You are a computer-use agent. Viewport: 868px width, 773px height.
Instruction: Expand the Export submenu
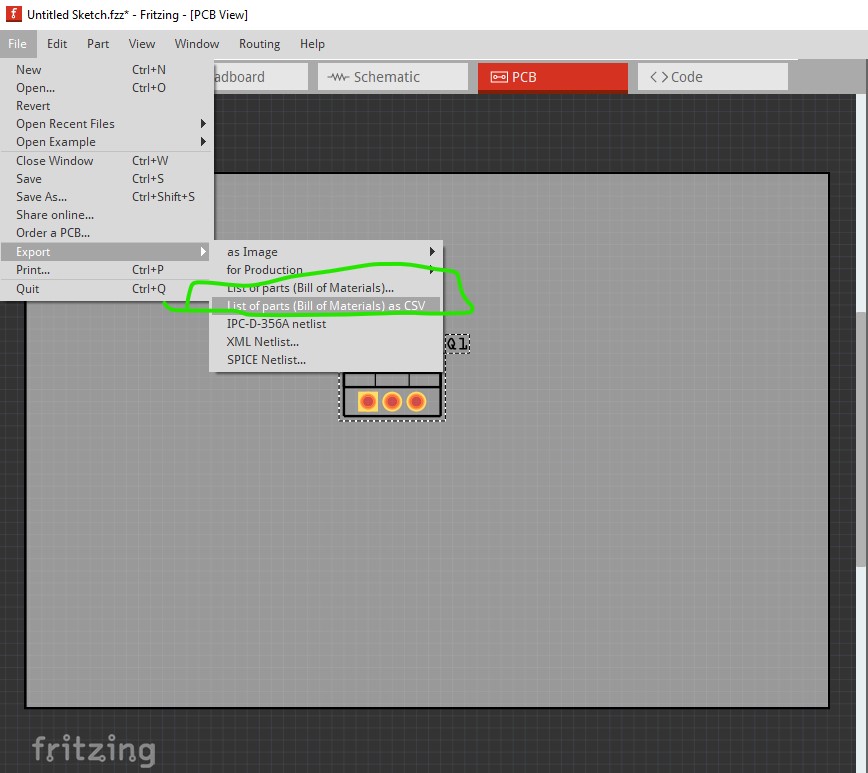(x=106, y=252)
